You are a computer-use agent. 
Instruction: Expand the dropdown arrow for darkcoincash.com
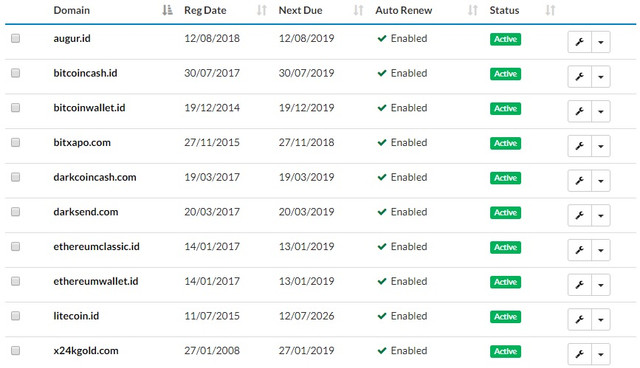tap(601, 181)
